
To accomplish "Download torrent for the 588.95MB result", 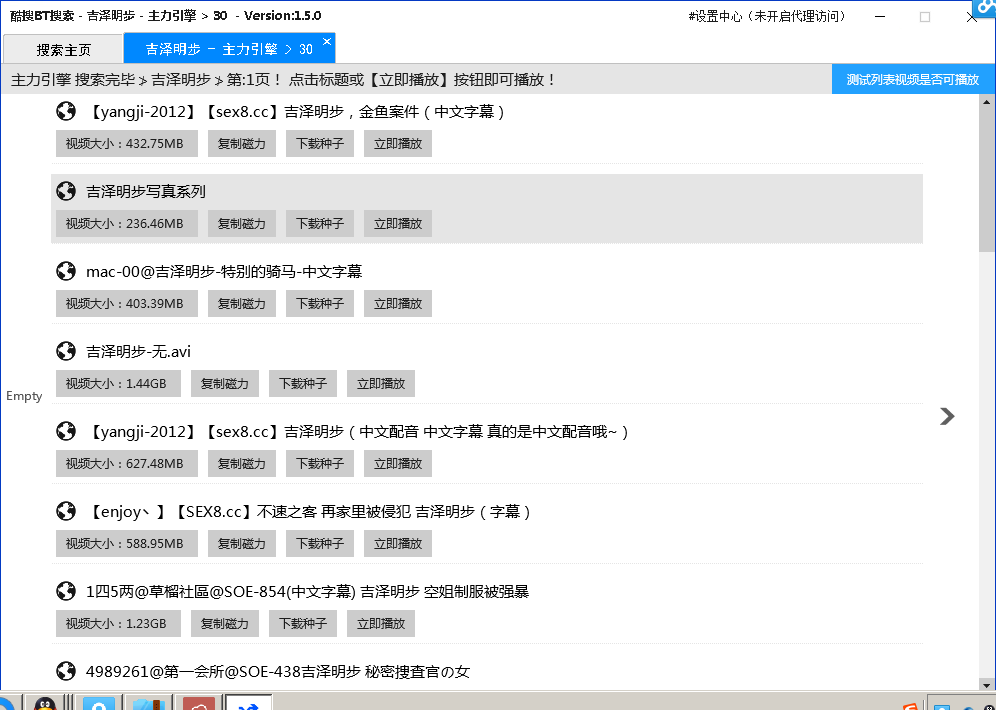I will pos(320,544).
